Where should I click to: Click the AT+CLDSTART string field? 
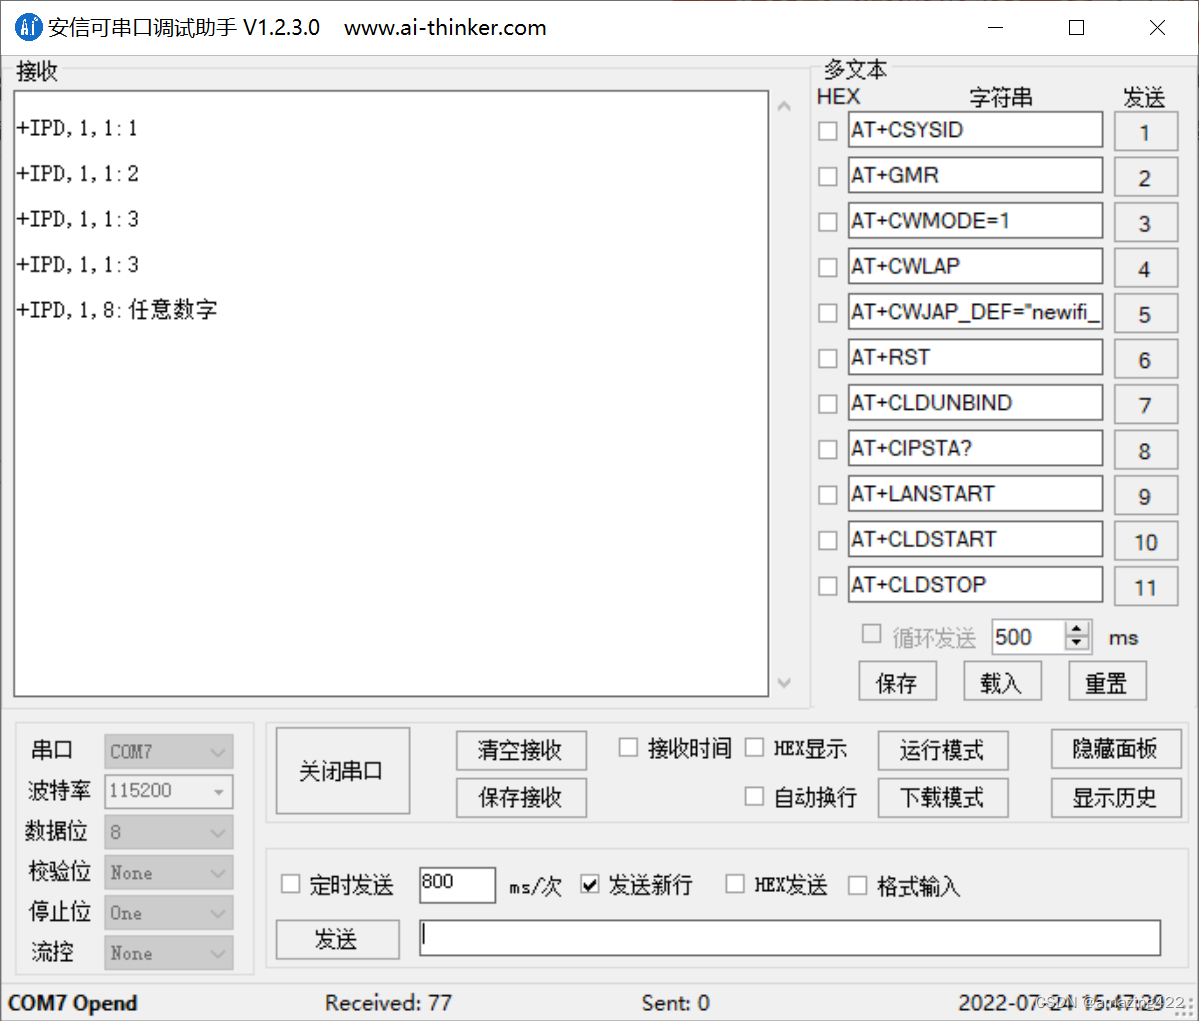(975, 540)
